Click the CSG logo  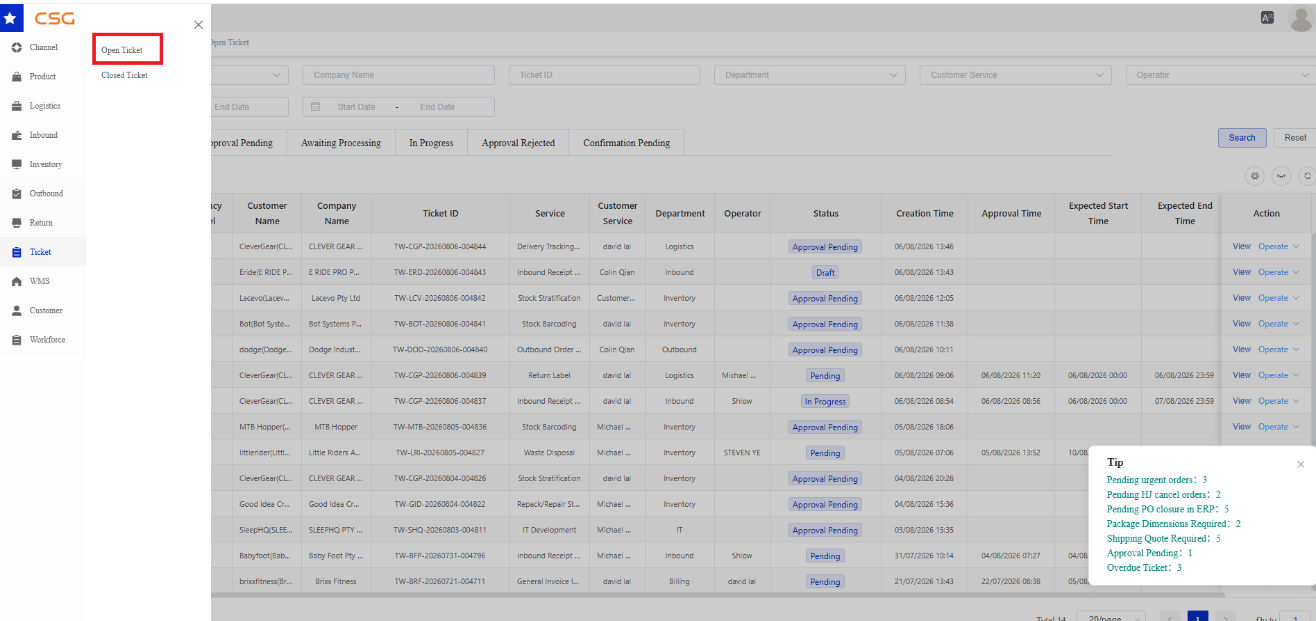pos(54,18)
